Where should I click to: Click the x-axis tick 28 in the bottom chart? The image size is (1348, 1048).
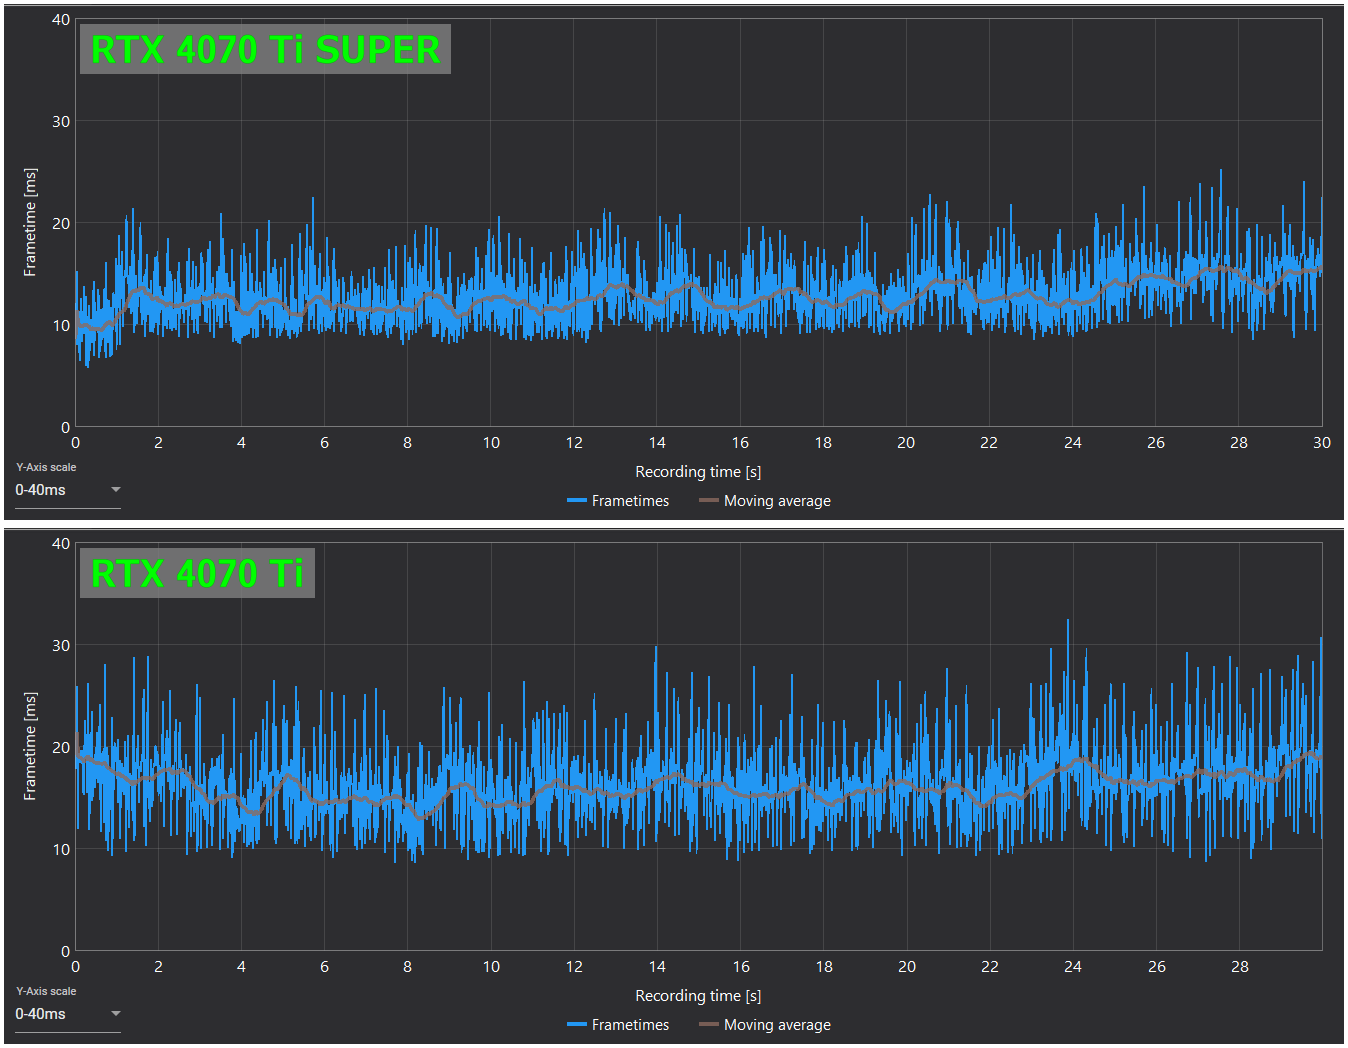click(x=1239, y=967)
